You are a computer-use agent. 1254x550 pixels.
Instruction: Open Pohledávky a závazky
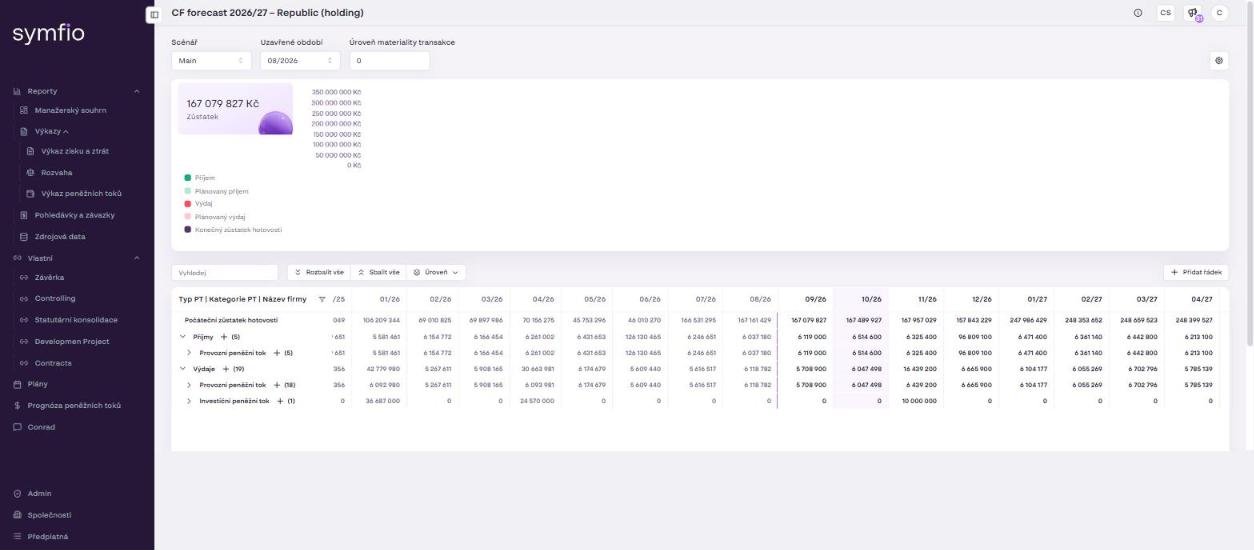coord(74,215)
